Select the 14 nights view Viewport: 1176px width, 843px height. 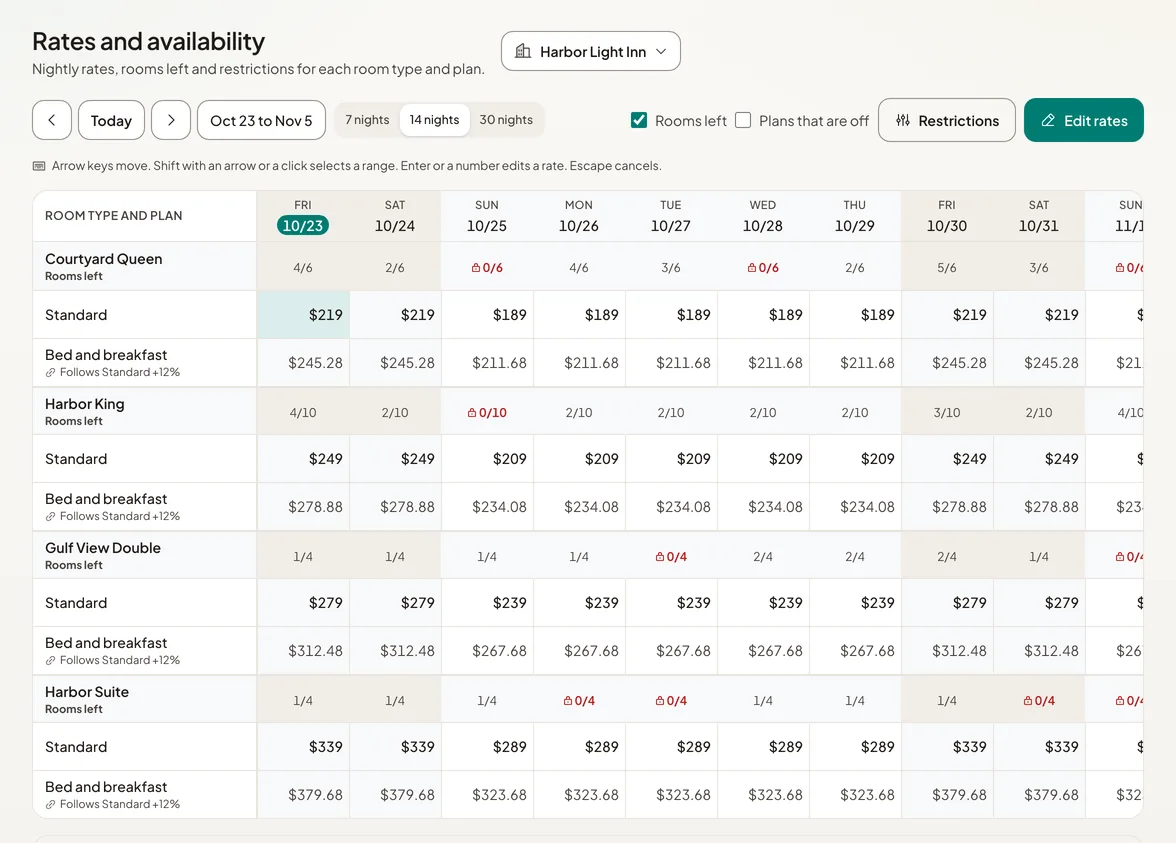[434, 120]
